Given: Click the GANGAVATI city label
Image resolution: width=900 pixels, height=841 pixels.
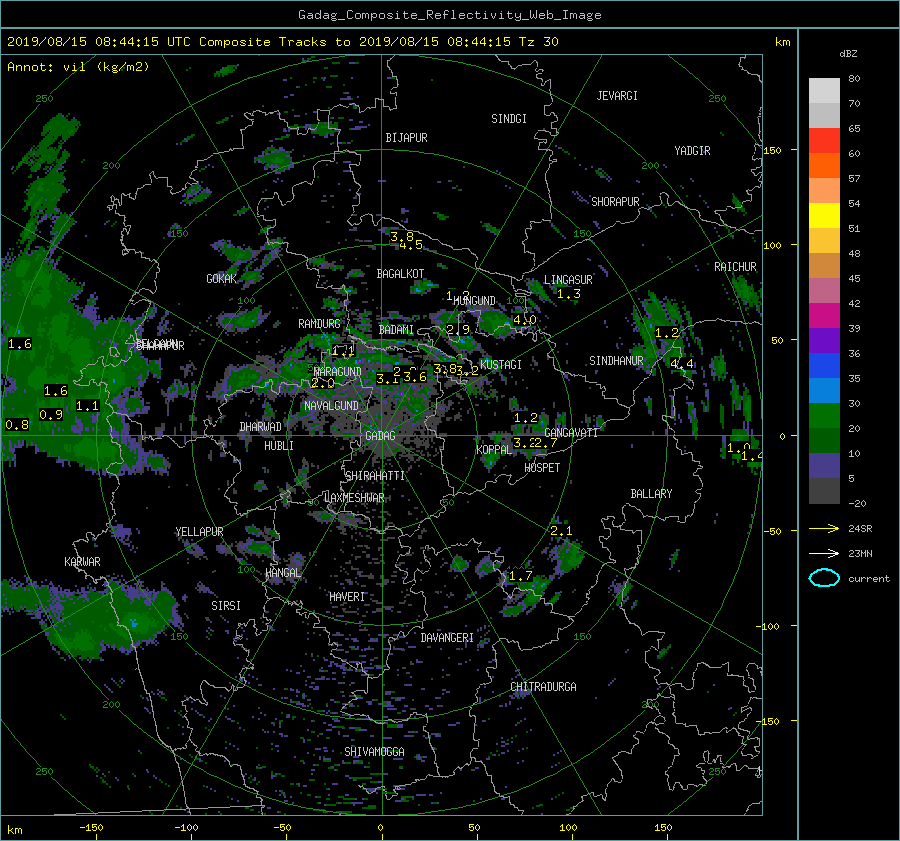Looking at the screenshot, I should tap(571, 432).
